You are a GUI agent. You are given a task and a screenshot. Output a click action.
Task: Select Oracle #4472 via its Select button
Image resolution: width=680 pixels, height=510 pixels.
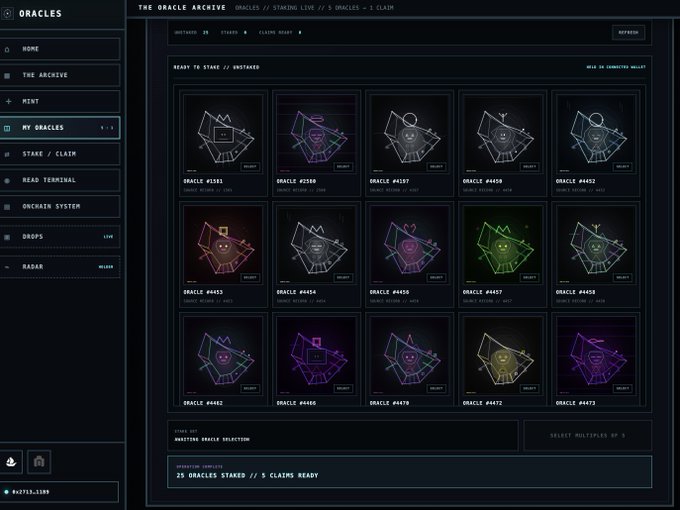(x=530, y=389)
